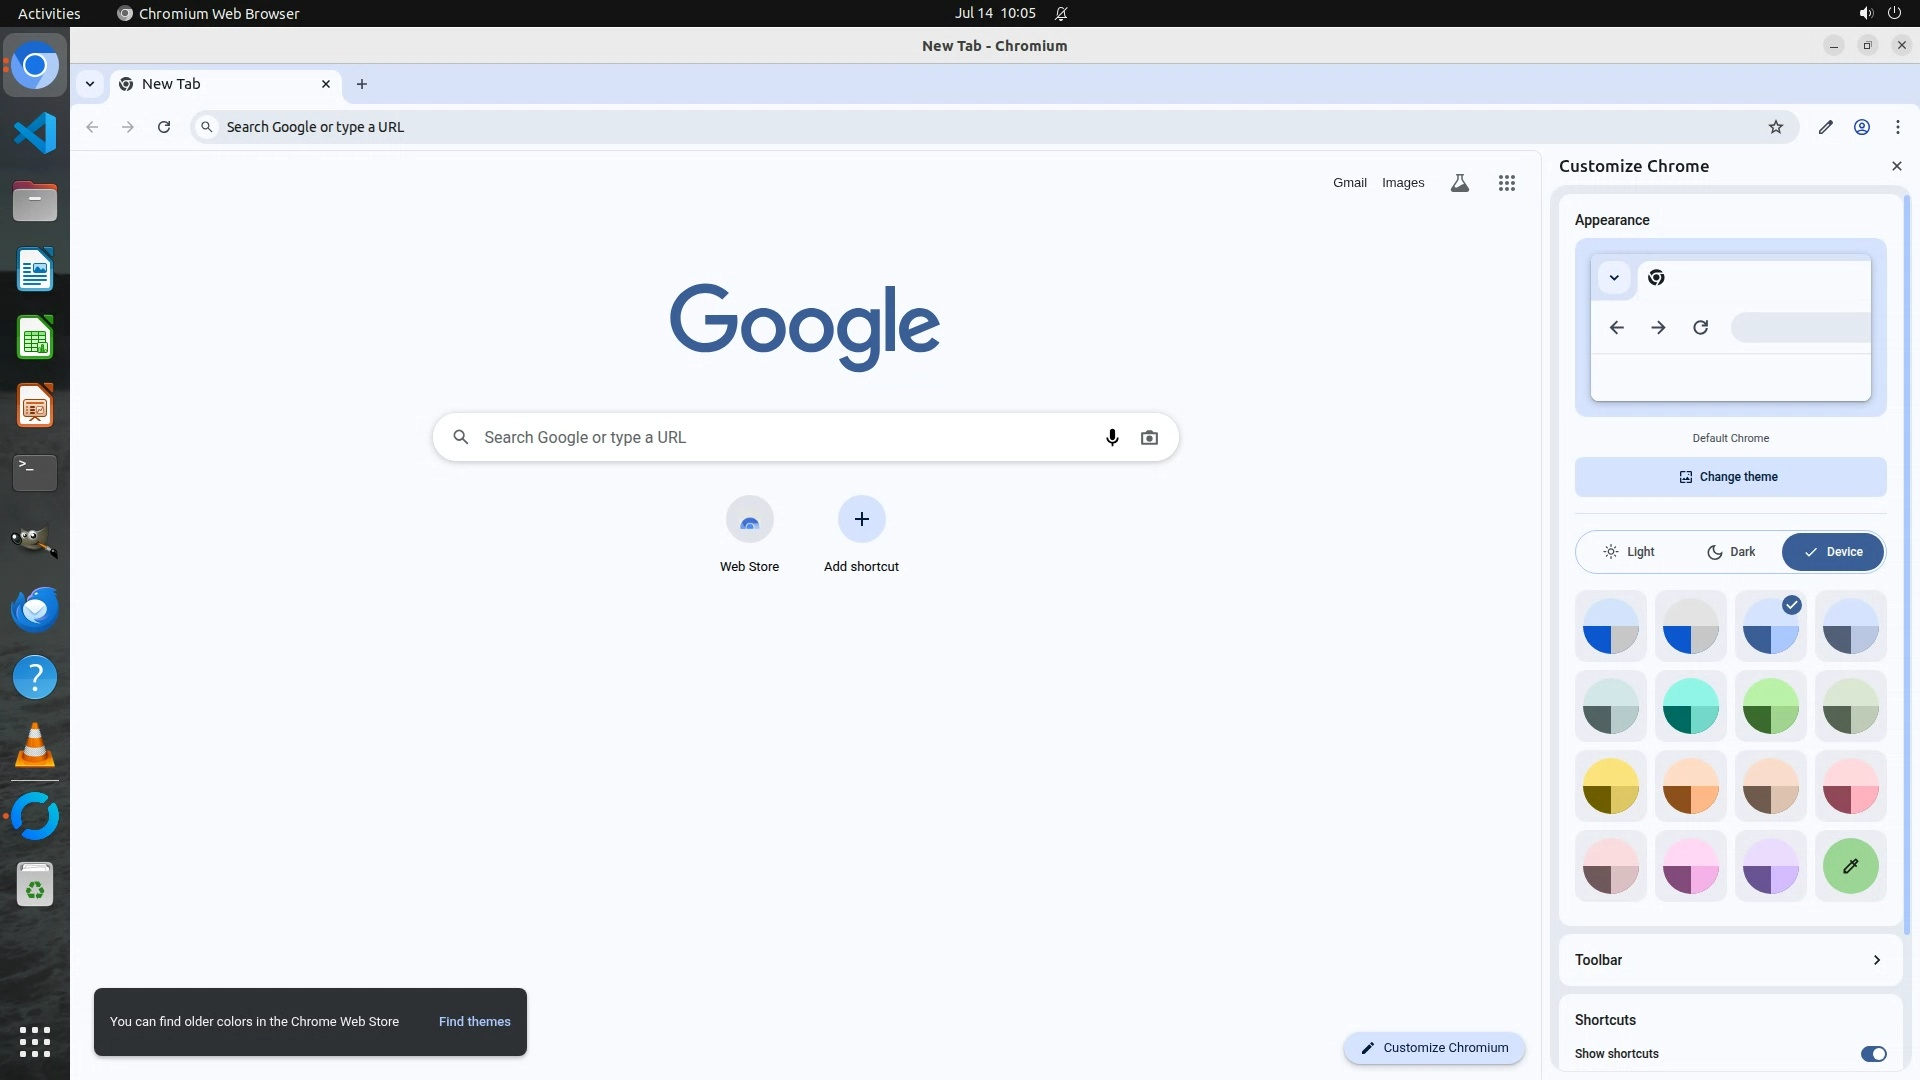The height and width of the screenshot is (1080, 1920).
Task: Select the Dark mode option
Action: (x=1731, y=552)
